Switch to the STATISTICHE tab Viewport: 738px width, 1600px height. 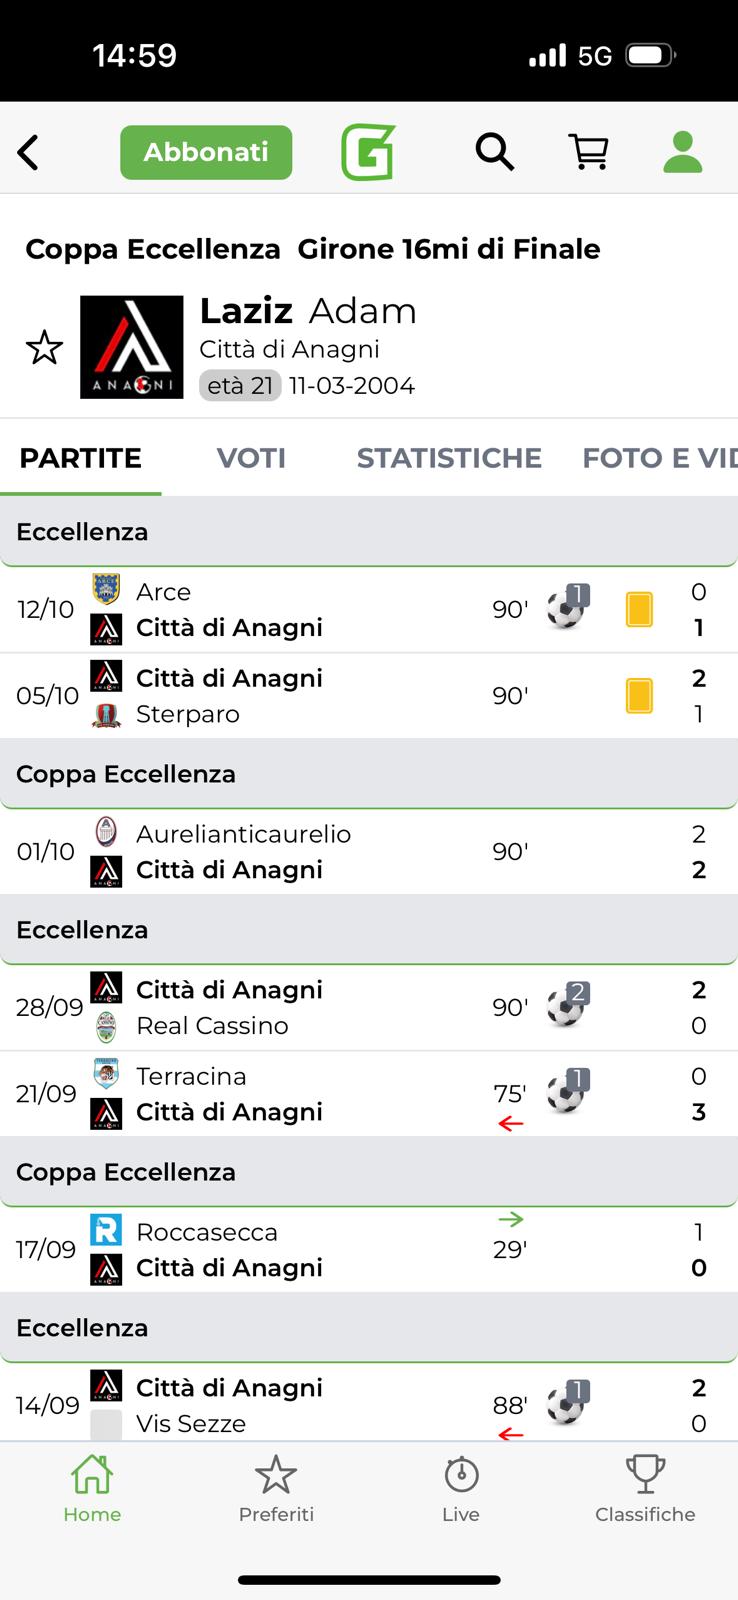pyautogui.click(x=449, y=458)
